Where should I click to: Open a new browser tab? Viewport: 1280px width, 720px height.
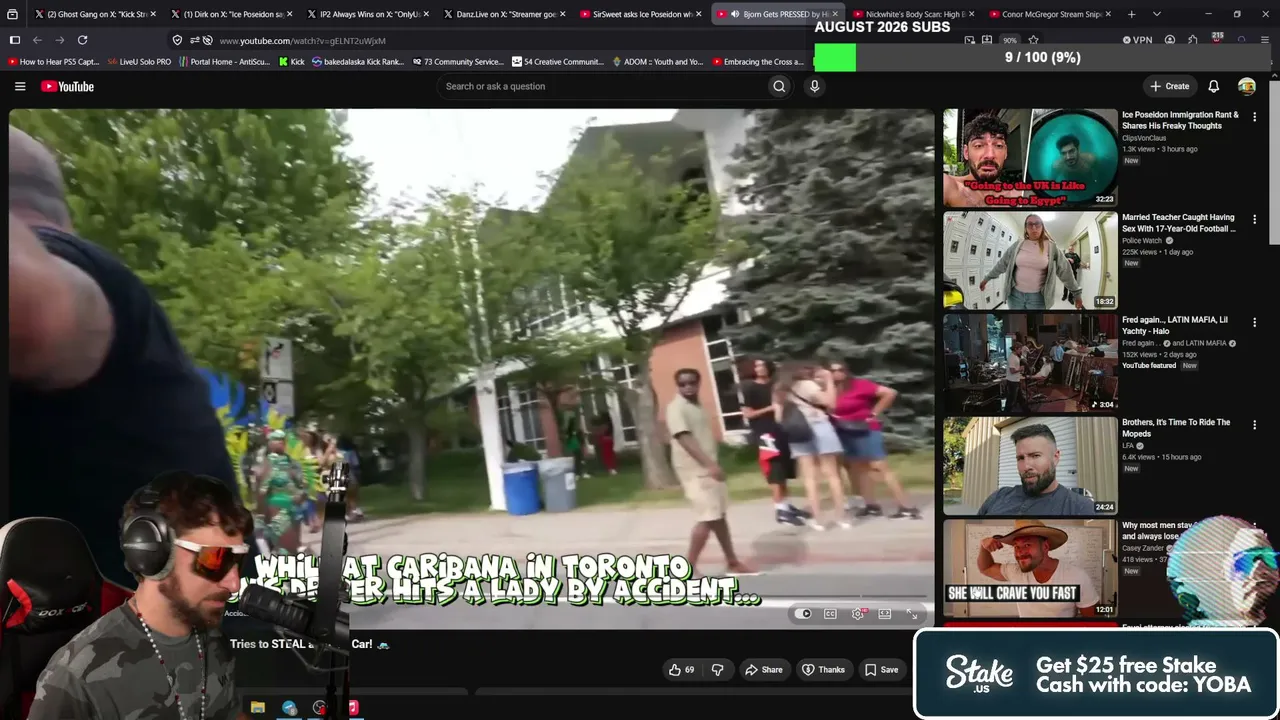click(x=1131, y=14)
